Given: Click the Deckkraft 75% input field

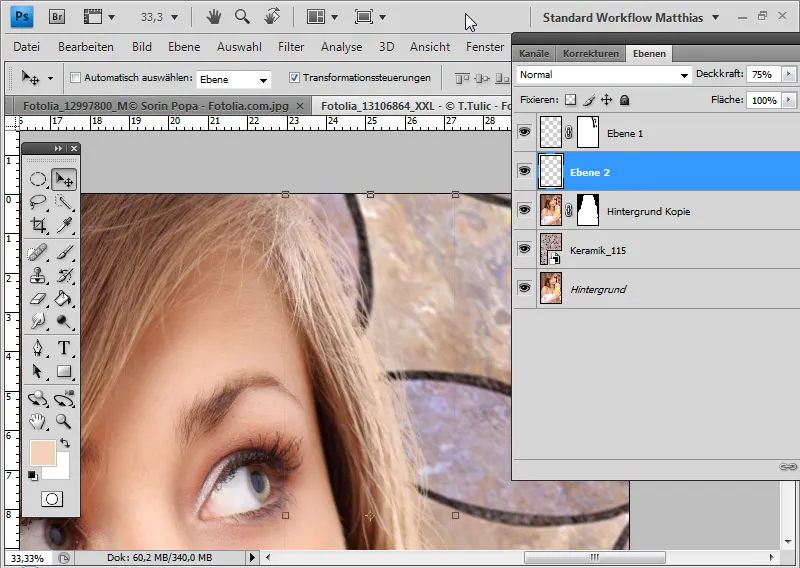Looking at the screenshot, I should click(764, 75).
